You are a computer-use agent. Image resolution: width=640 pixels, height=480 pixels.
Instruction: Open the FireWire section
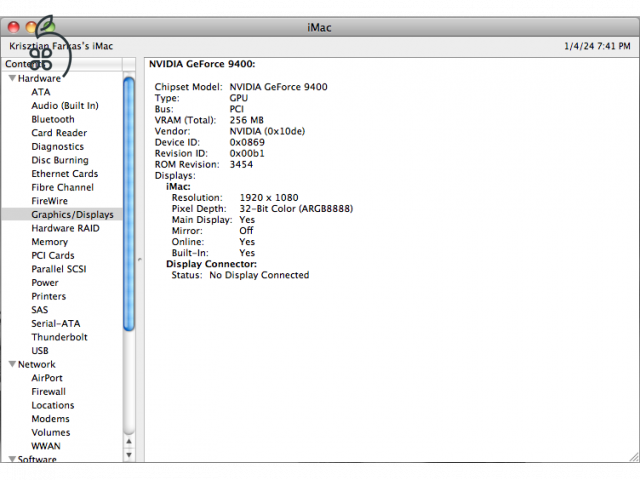point(49,201)
